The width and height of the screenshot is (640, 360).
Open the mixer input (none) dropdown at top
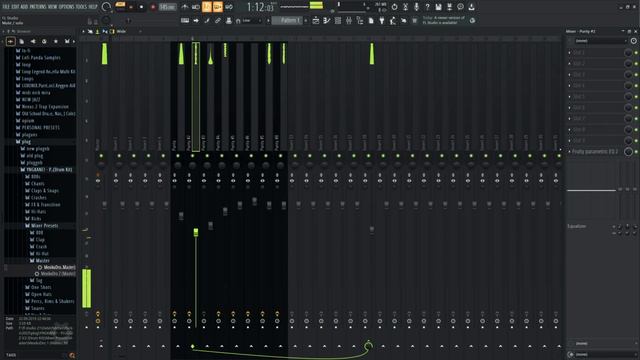click(x=600, y=41)
